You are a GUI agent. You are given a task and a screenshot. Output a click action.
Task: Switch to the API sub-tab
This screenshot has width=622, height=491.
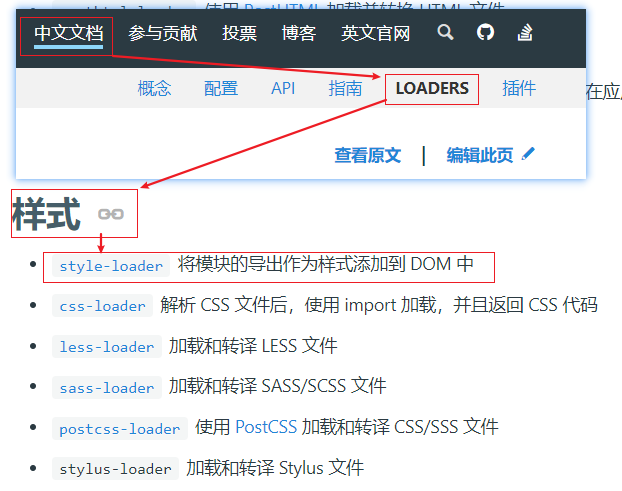[283, 88]
